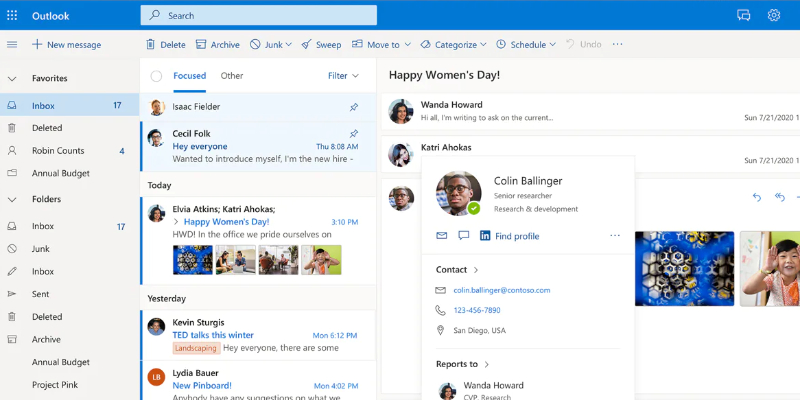Open more options in Colin Ballinger card
The image size is (800, 400).
[615, 236]
